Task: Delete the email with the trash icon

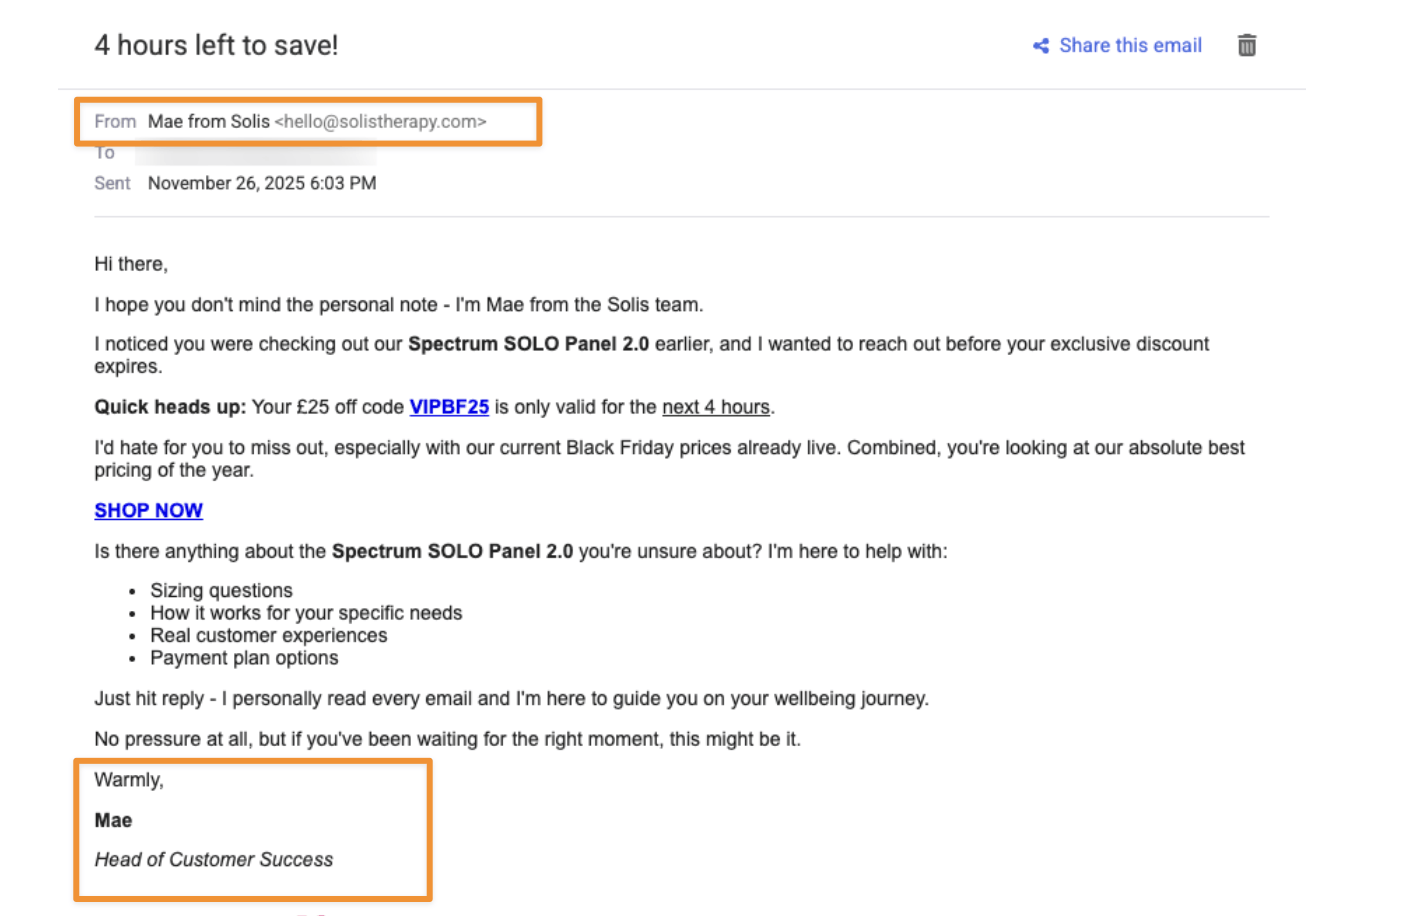Action: coord(1246,45)
